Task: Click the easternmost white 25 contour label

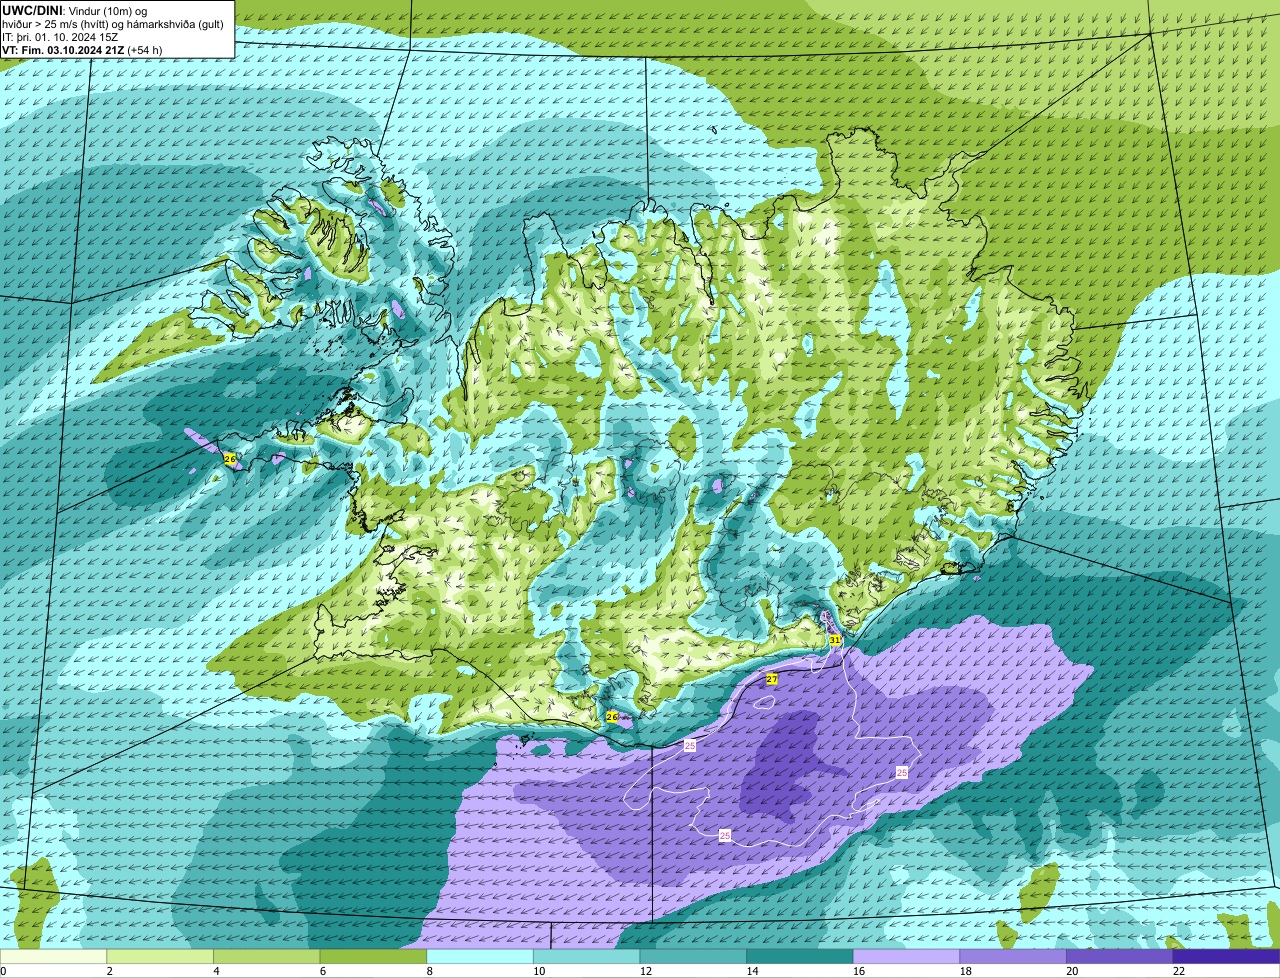Action: click(902, 773)
